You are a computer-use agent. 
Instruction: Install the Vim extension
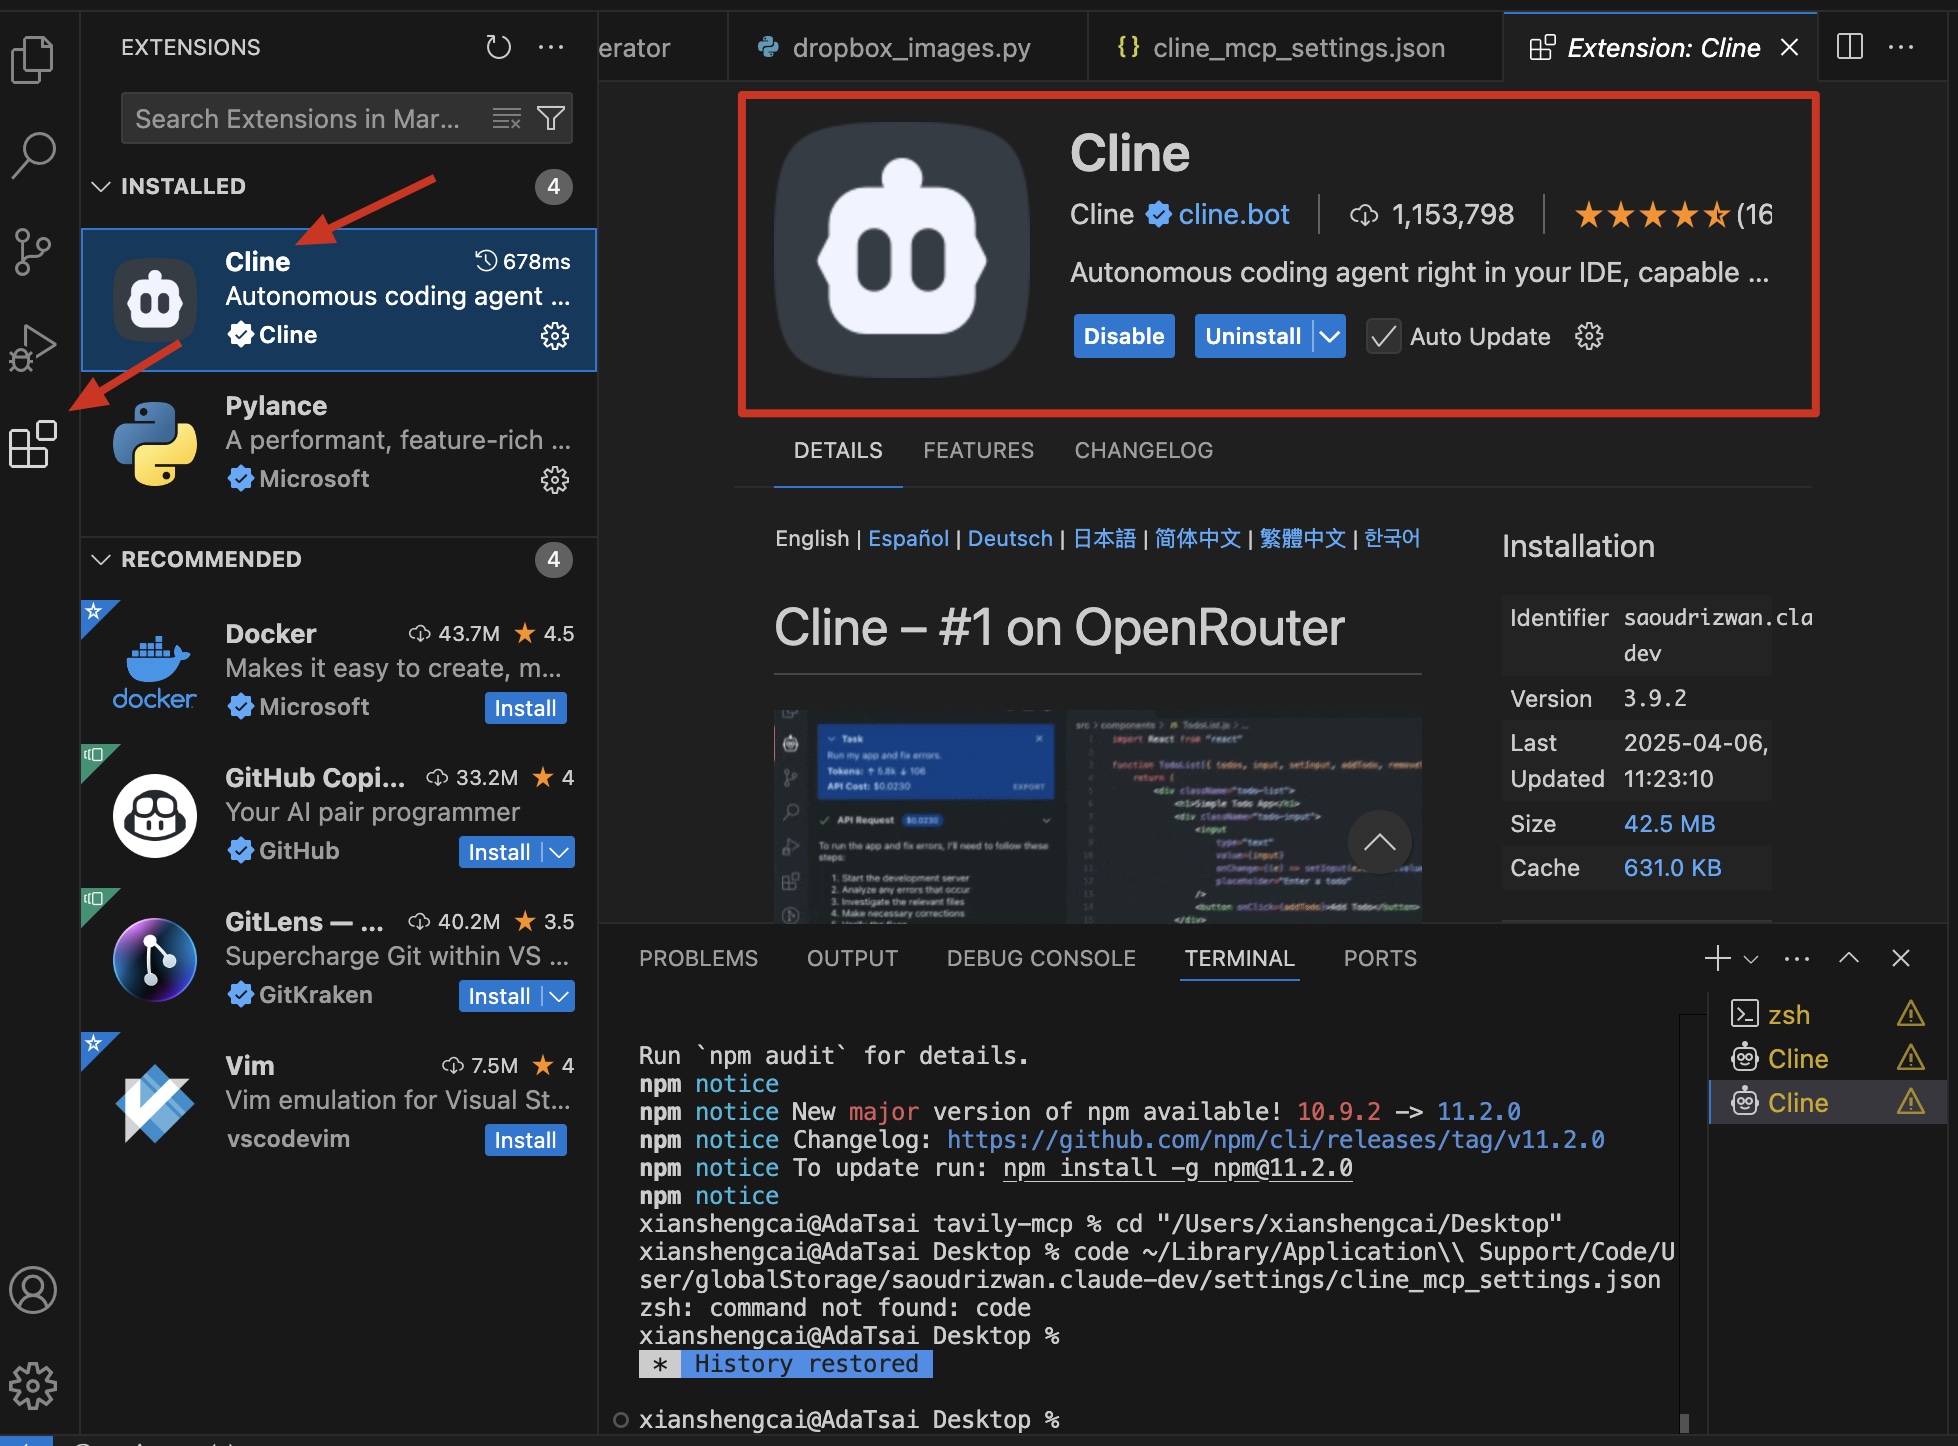click(525, 1140)
